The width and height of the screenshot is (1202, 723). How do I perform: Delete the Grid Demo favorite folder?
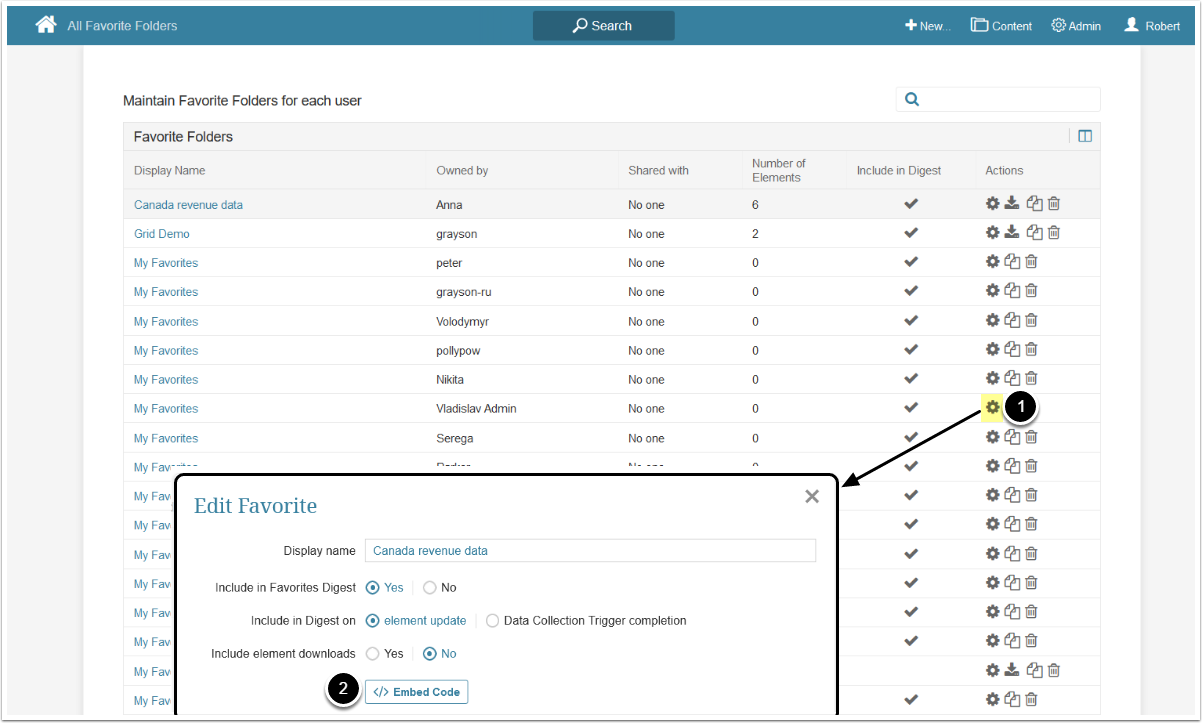[1053, 233]
